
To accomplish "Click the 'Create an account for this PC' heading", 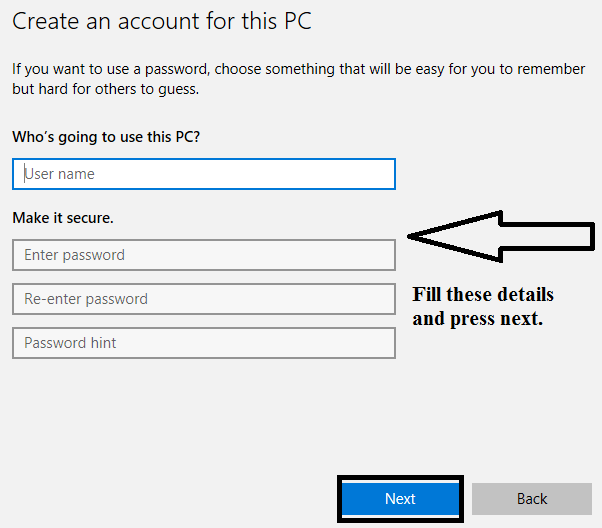I will 162,21.
